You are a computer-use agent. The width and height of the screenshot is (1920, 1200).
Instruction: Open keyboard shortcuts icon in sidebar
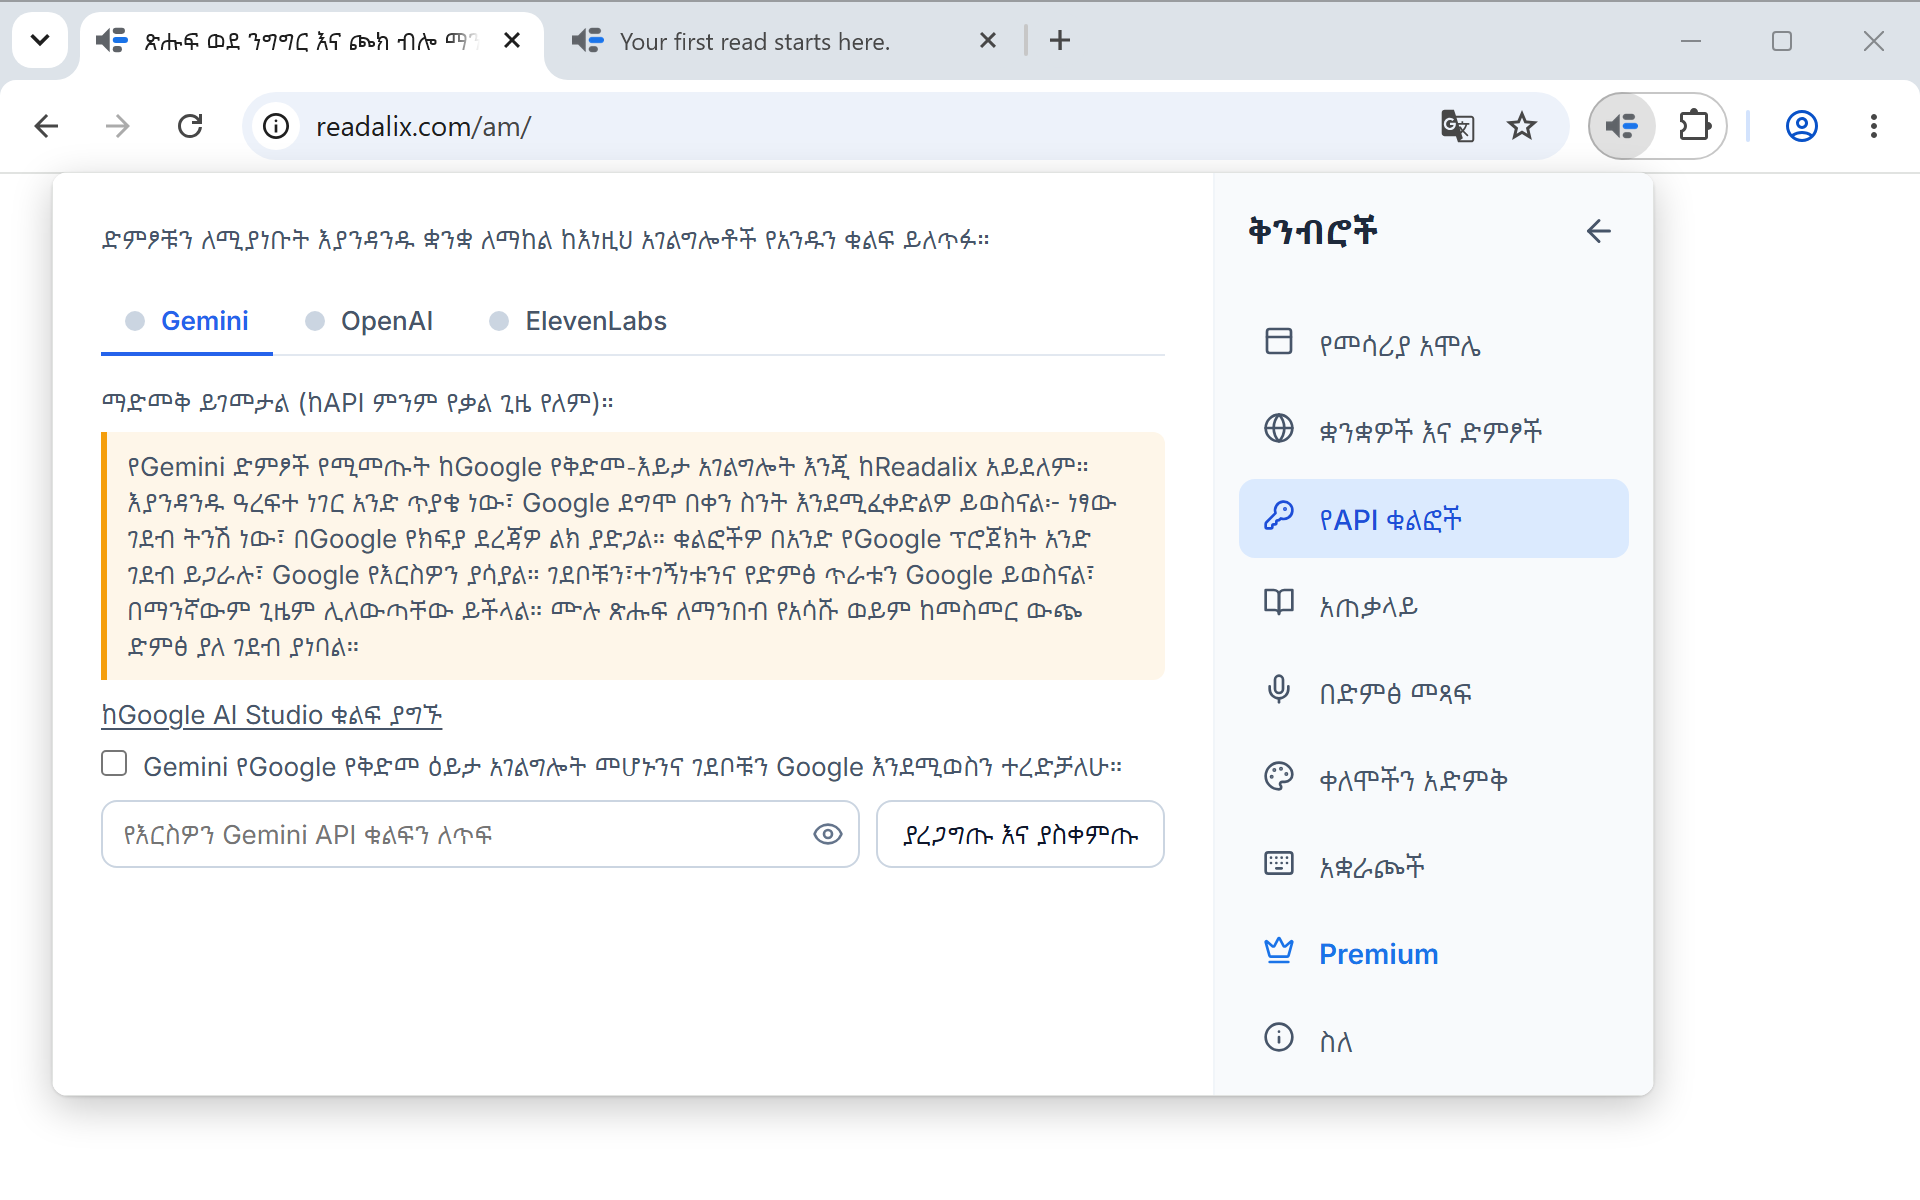[x=1278, y=863]
